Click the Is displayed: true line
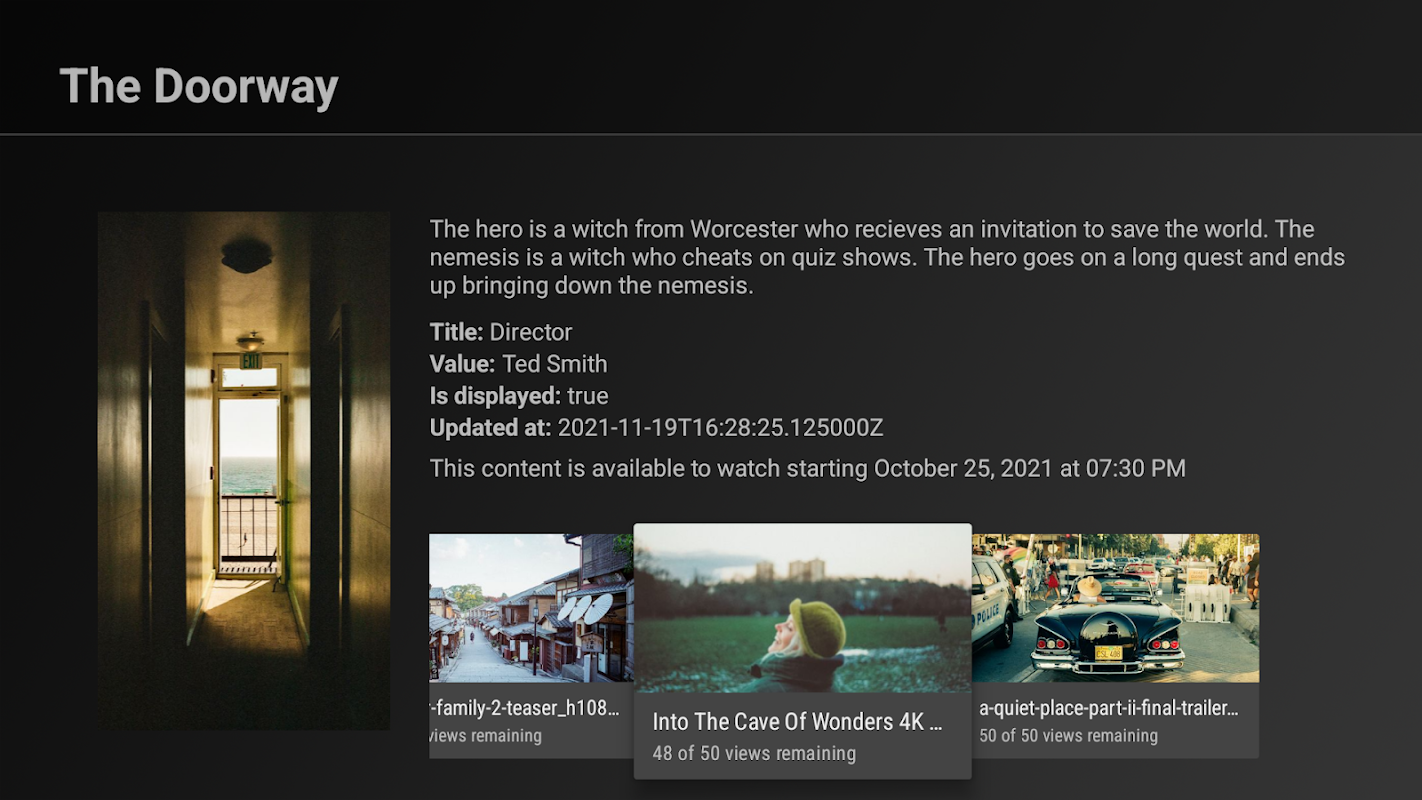The width and height of the screenshot is (1422, 800). [519, 396]
